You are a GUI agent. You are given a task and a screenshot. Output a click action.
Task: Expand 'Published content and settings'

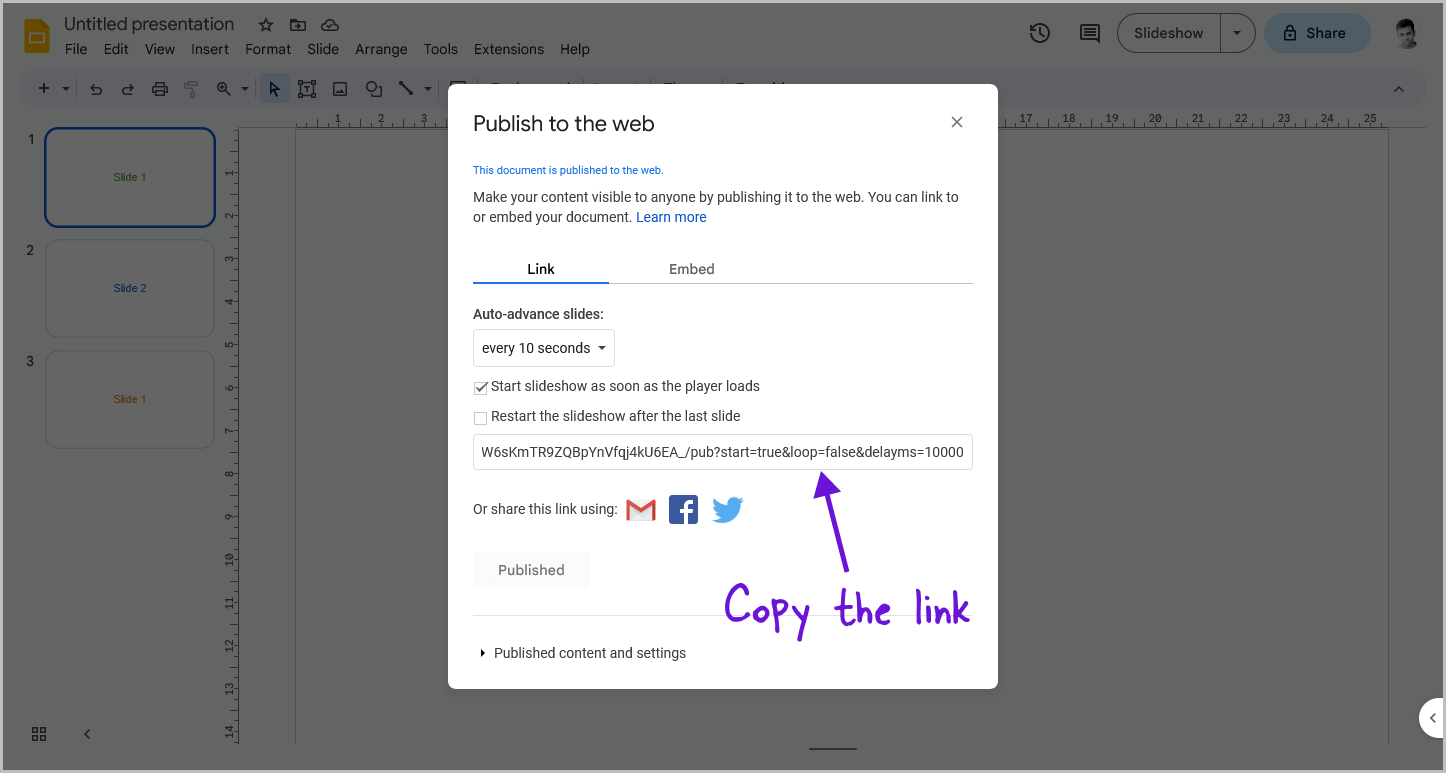click(x=589, y=653)
